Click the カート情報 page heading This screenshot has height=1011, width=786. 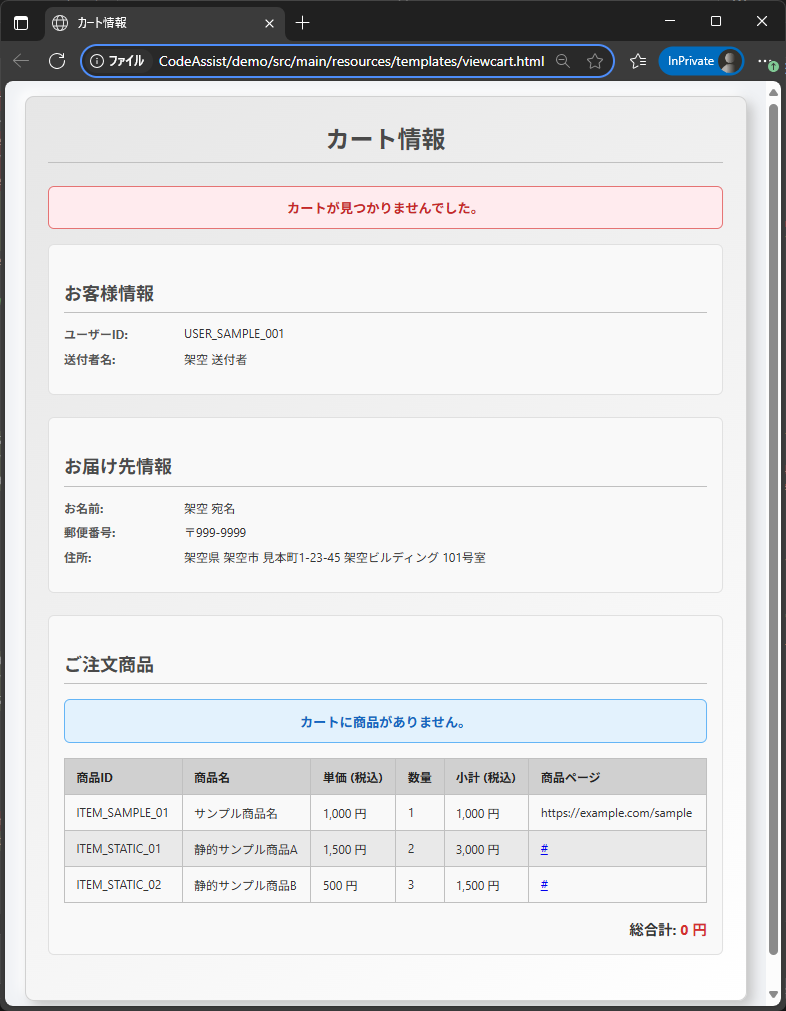click(x=386, y=139)
